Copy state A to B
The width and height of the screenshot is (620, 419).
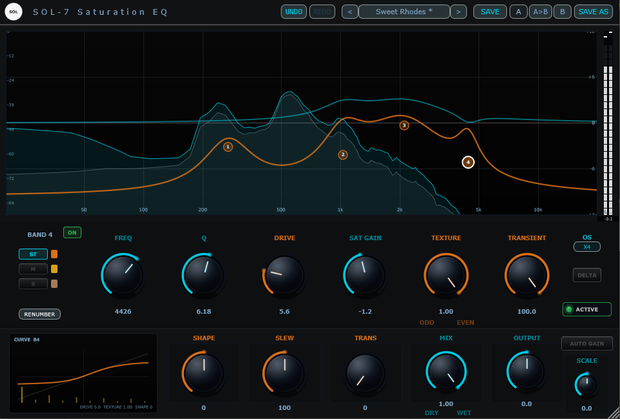[x=540, y=12]
